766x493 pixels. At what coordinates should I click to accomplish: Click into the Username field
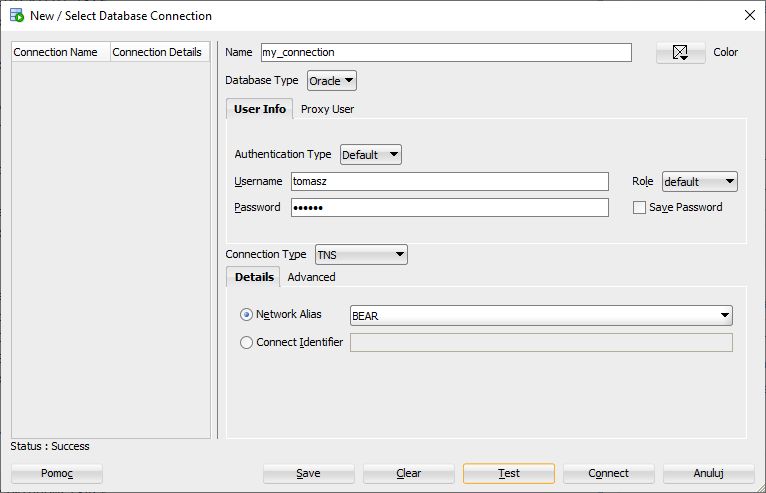(x=449, y=181)
